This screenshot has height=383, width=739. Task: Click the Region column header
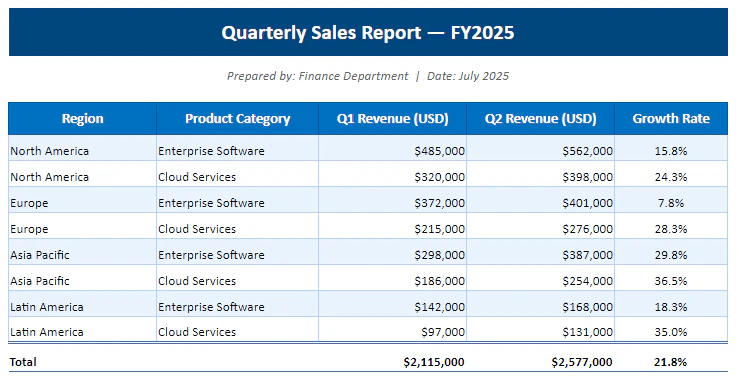tap(82, 118)
